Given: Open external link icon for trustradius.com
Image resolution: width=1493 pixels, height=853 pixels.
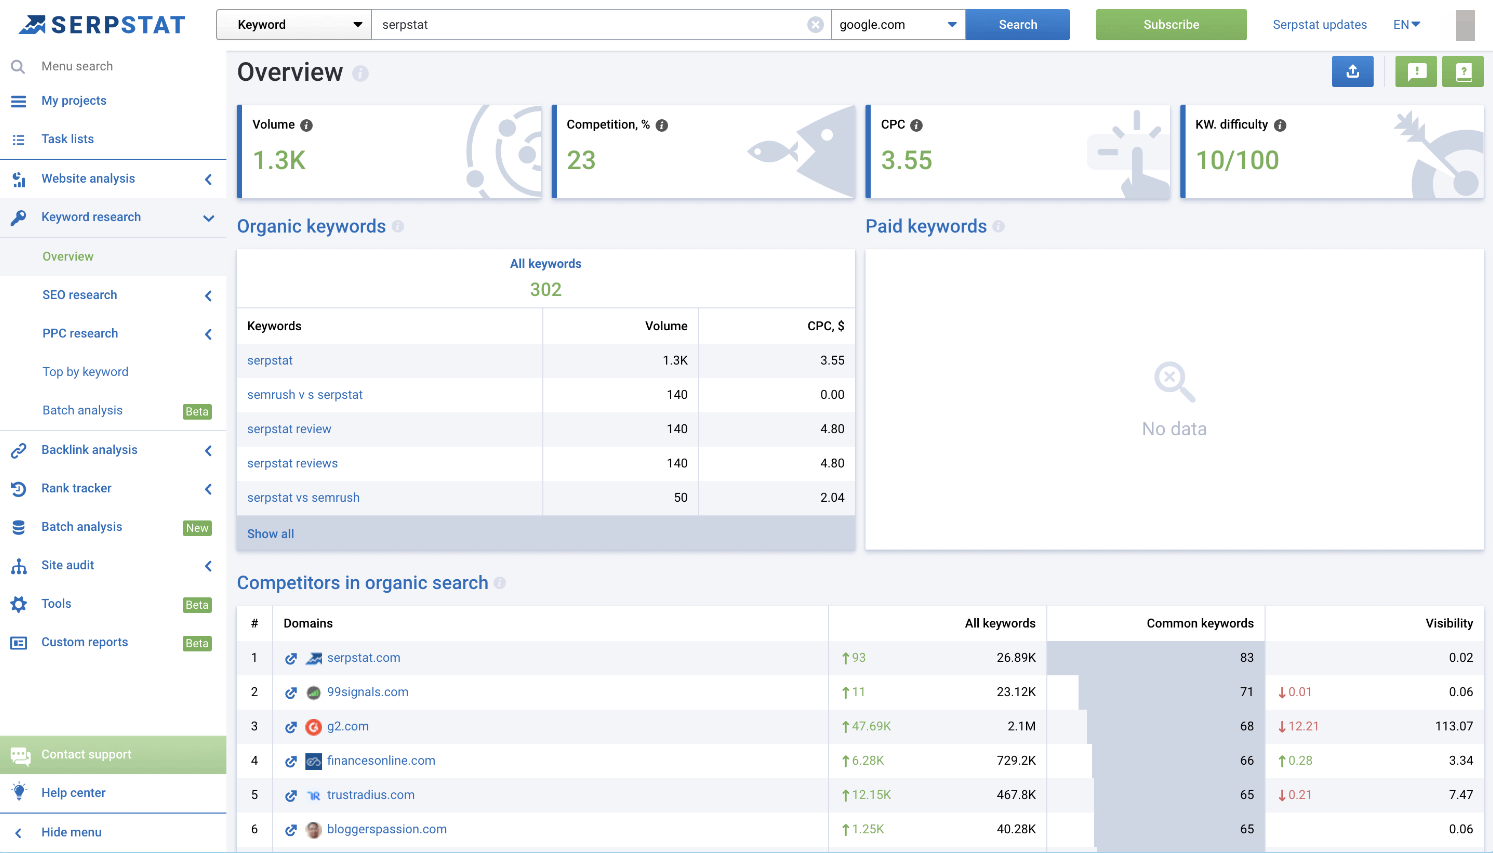Looking at the screenshot, I should point(291,795).
